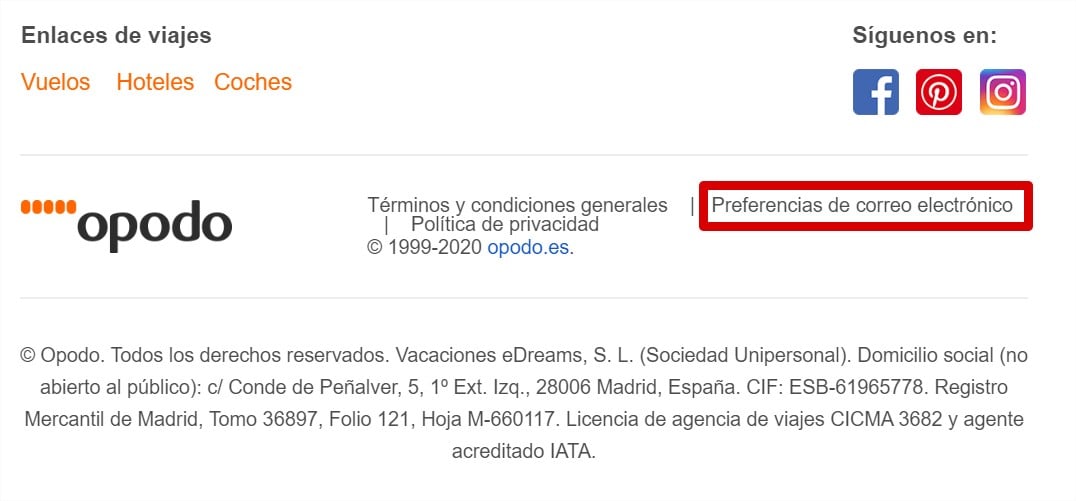Go to Hoteles

point(155,82)
